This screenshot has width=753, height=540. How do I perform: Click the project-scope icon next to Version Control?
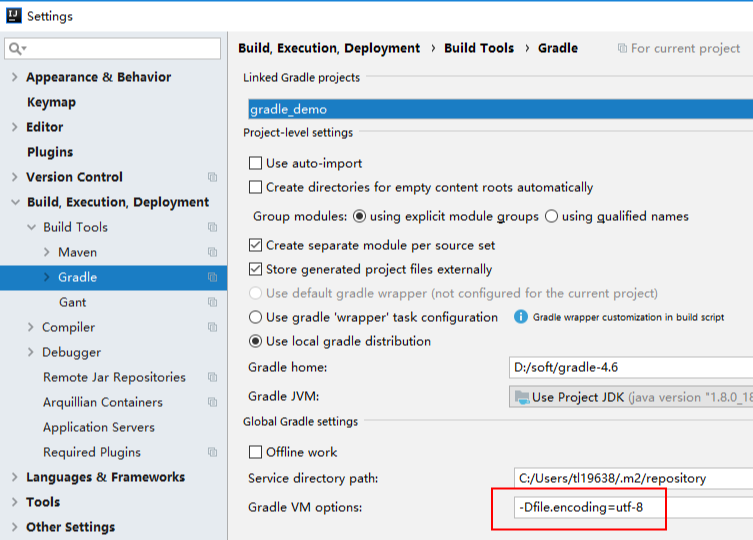(x=212, y=177)
